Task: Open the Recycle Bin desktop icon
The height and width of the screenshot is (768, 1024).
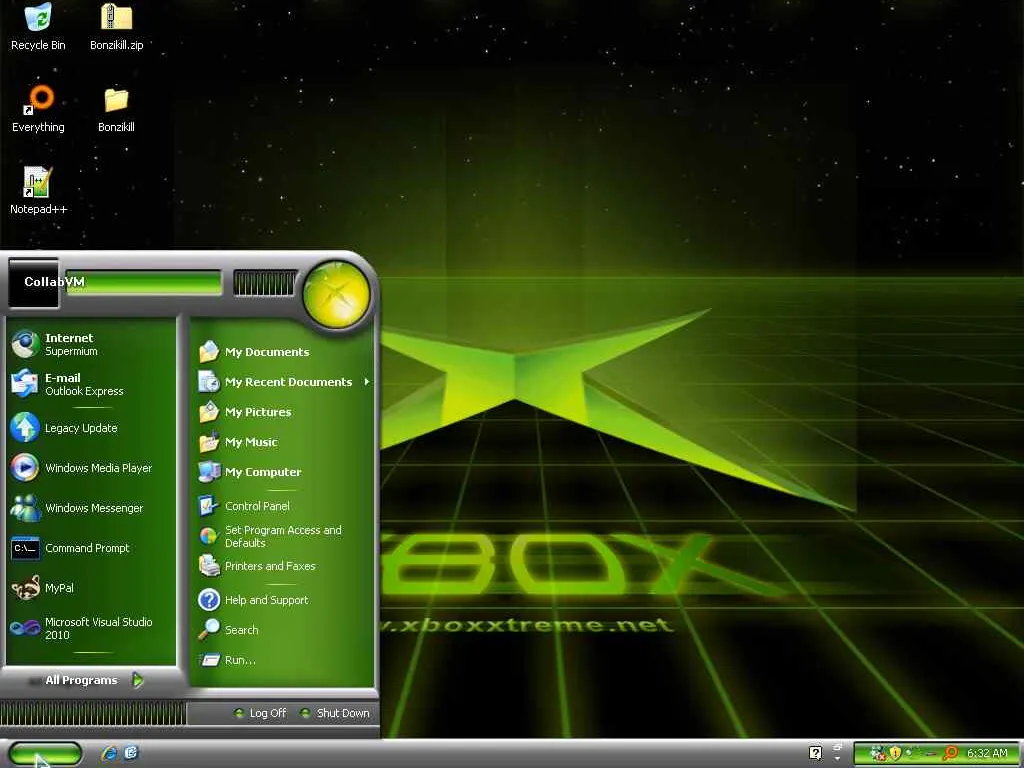Action: pyautogui.click(x=38, y=27)
